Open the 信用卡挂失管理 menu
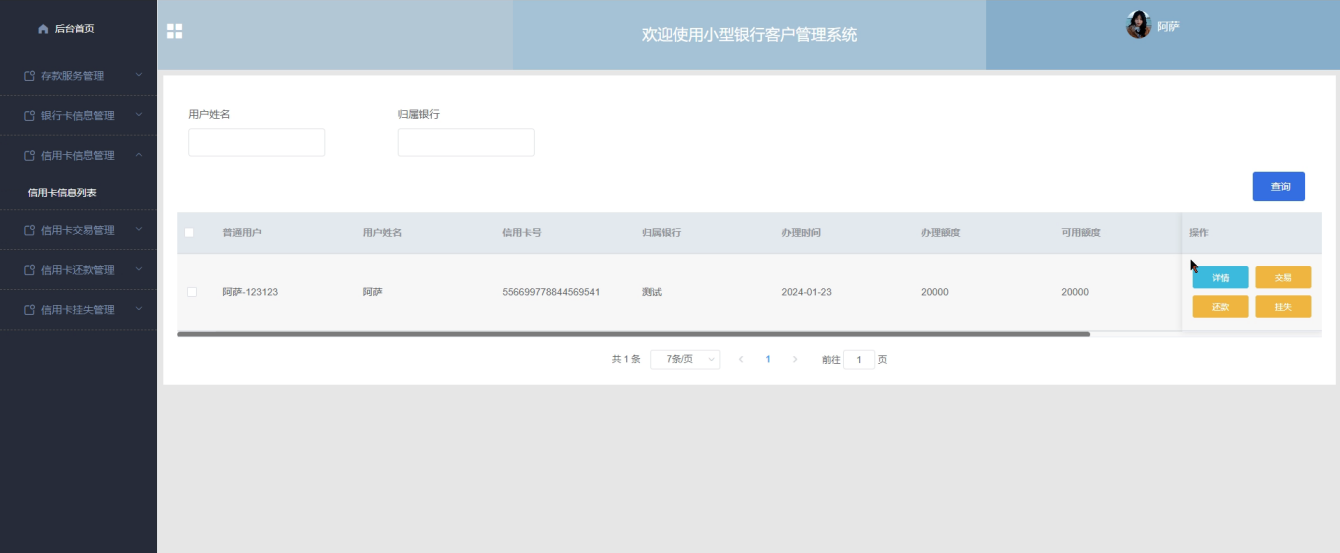 (78, 310)
